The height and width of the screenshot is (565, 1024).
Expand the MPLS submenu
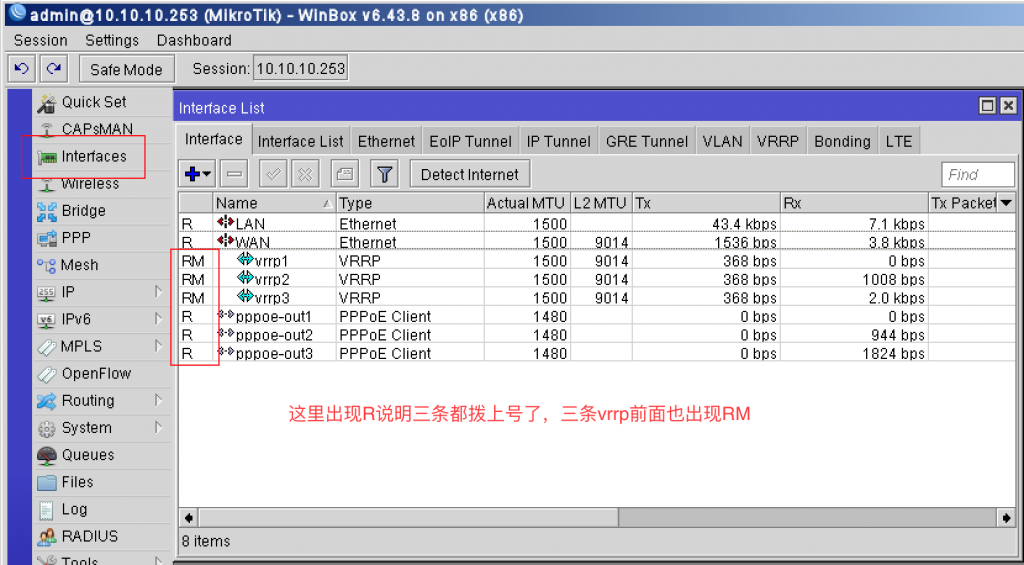pyautogui.click(x=159, y=346)
